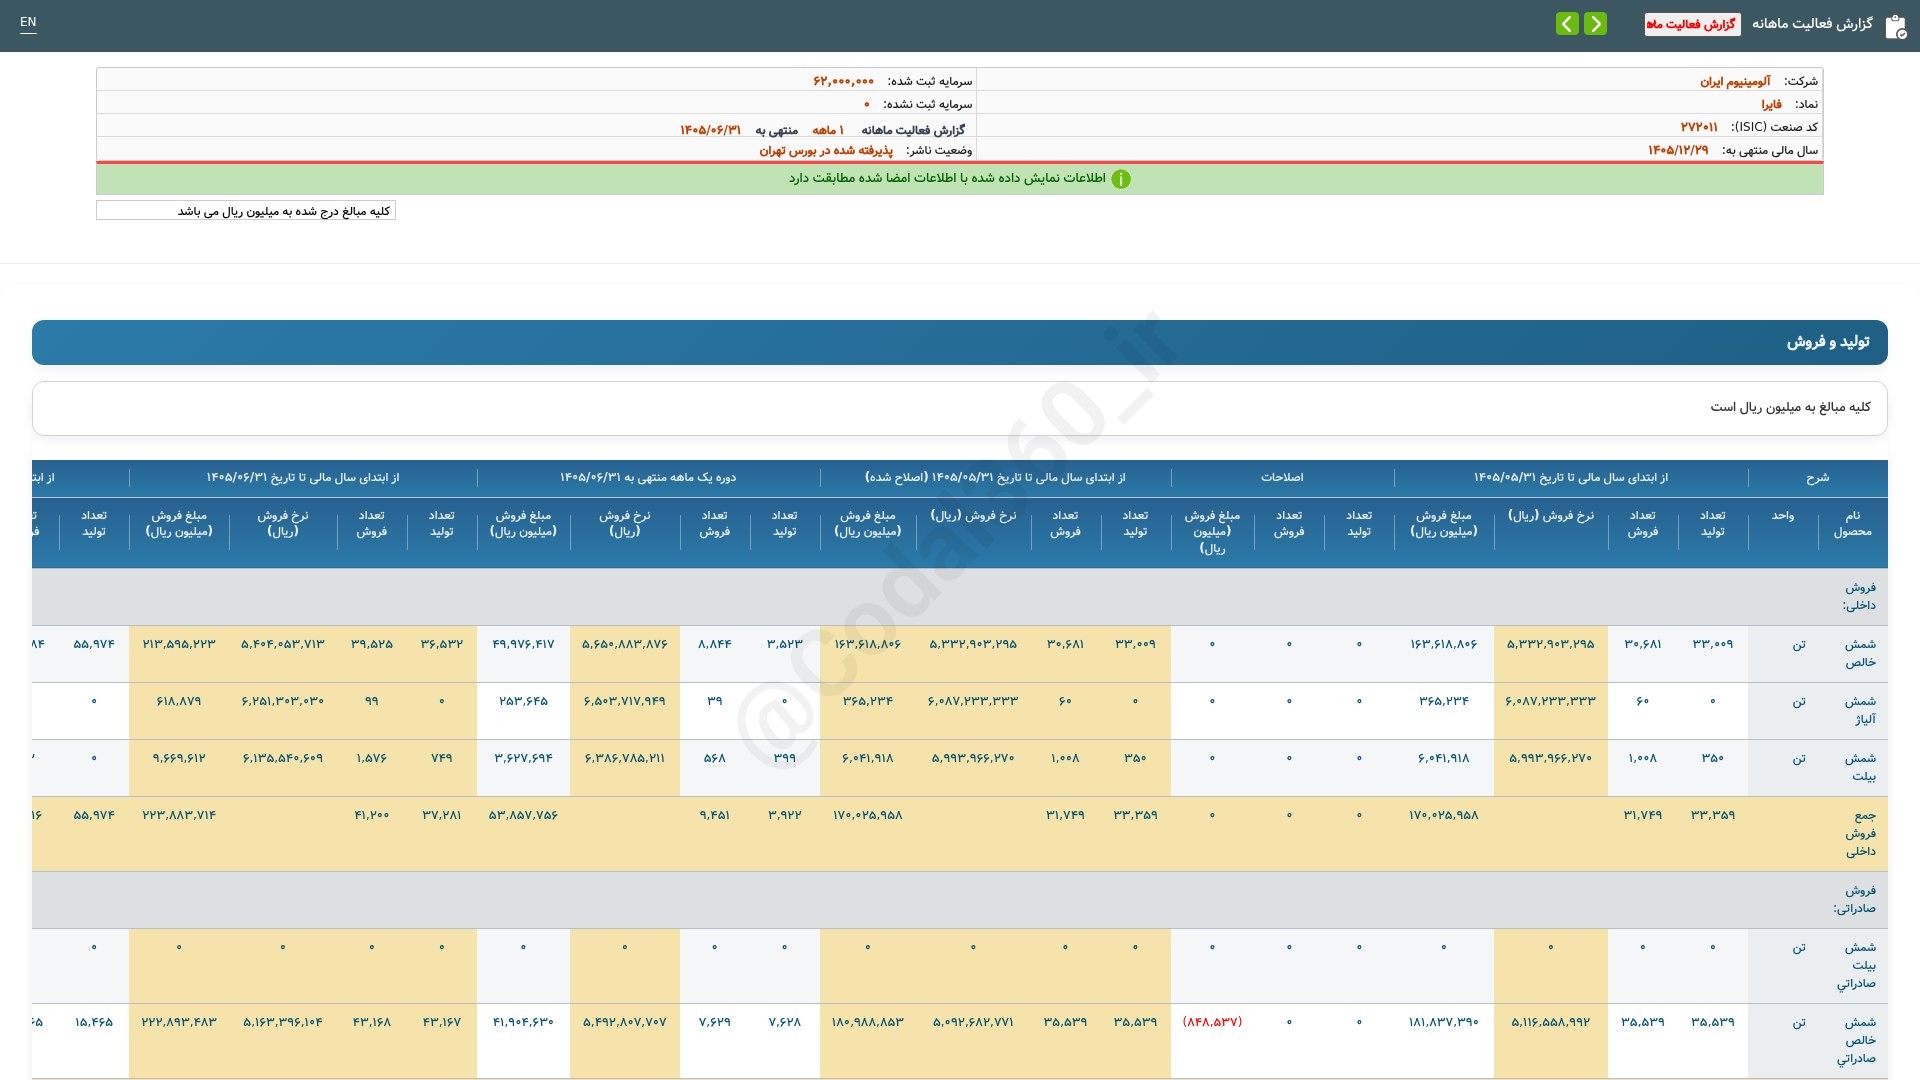Click the 'سرمایه ثبت نشده:' label
Image resolution: width=1920 pixels, height=1080 pixels.
pos(927,104)
